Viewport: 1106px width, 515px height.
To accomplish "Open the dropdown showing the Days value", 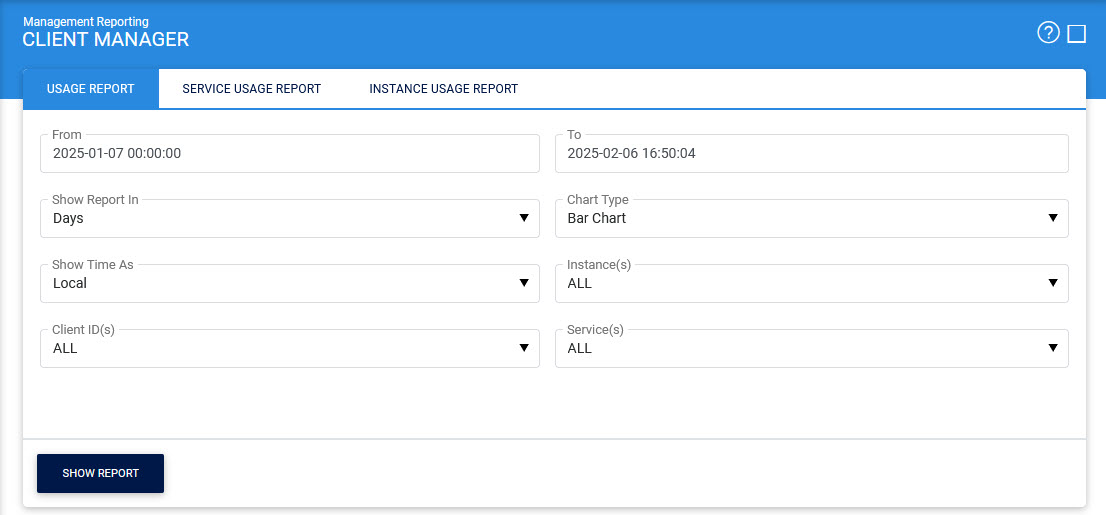I will tap(280, 219).
